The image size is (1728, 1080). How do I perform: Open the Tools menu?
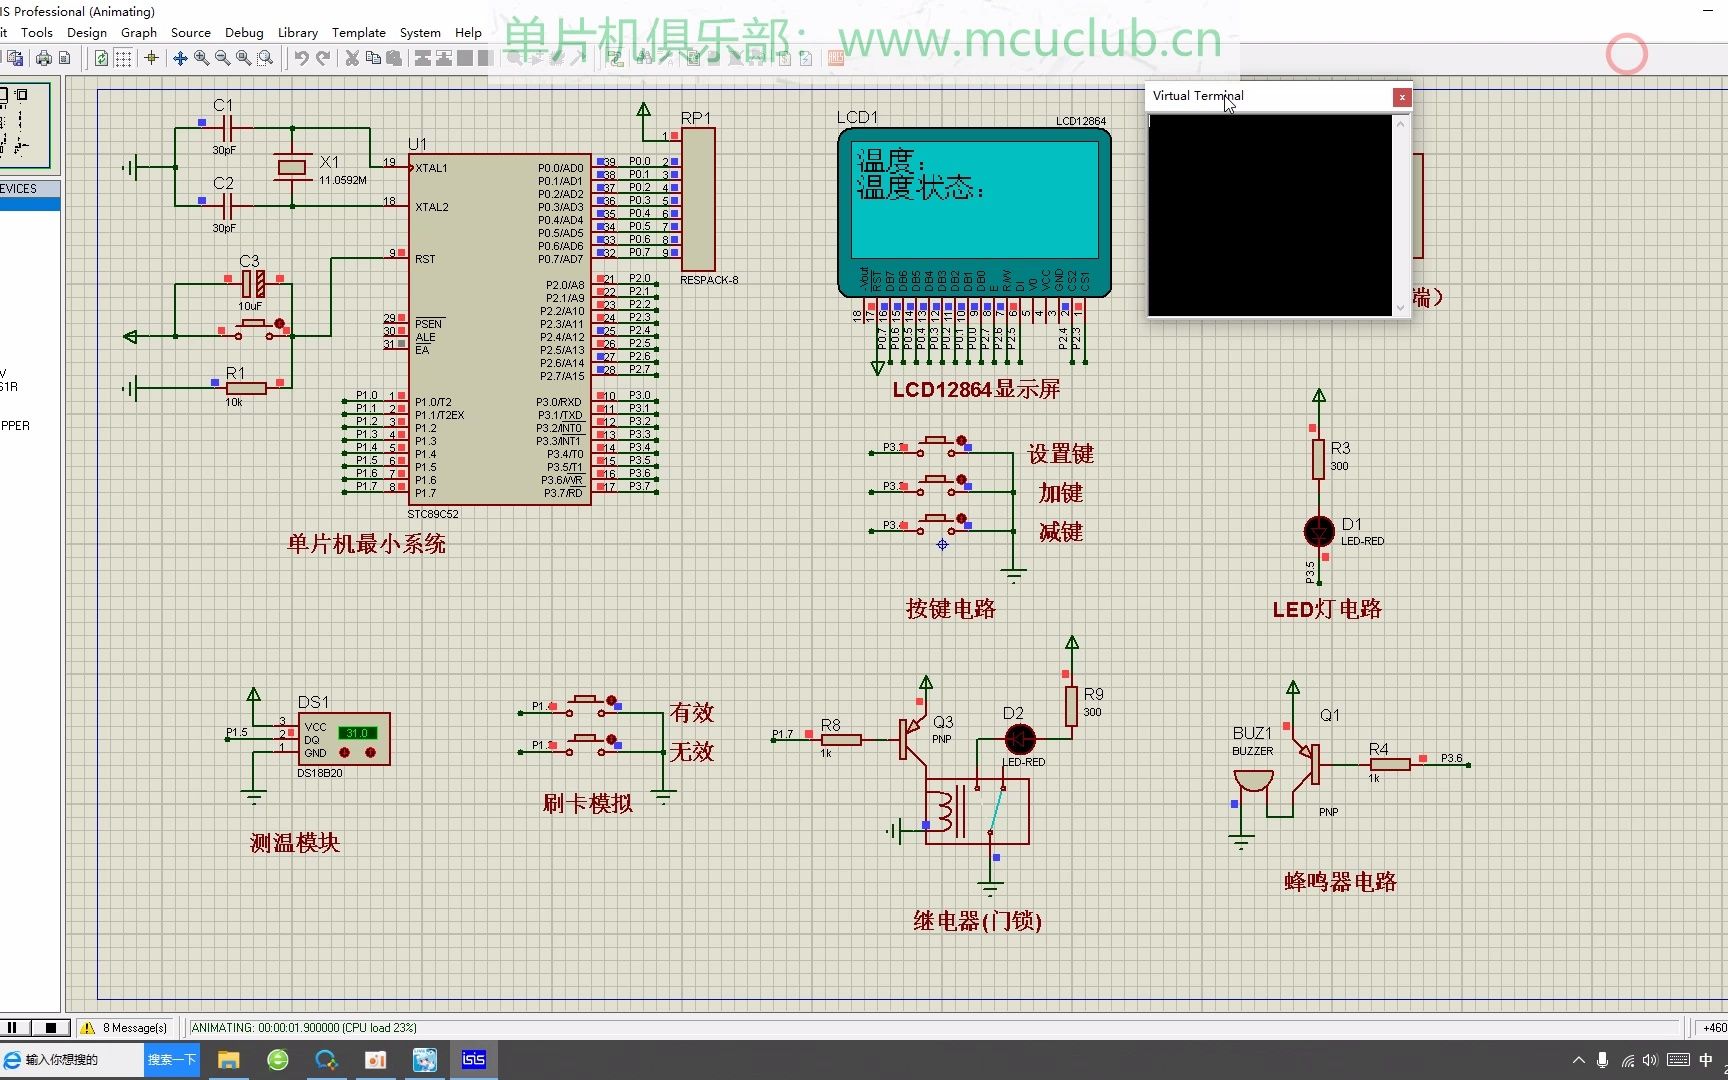37,32
